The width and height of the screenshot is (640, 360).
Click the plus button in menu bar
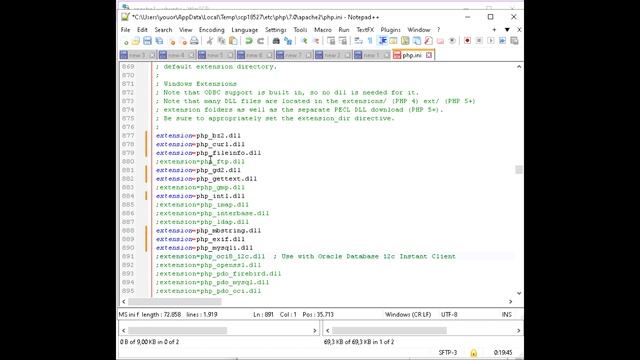494,30
